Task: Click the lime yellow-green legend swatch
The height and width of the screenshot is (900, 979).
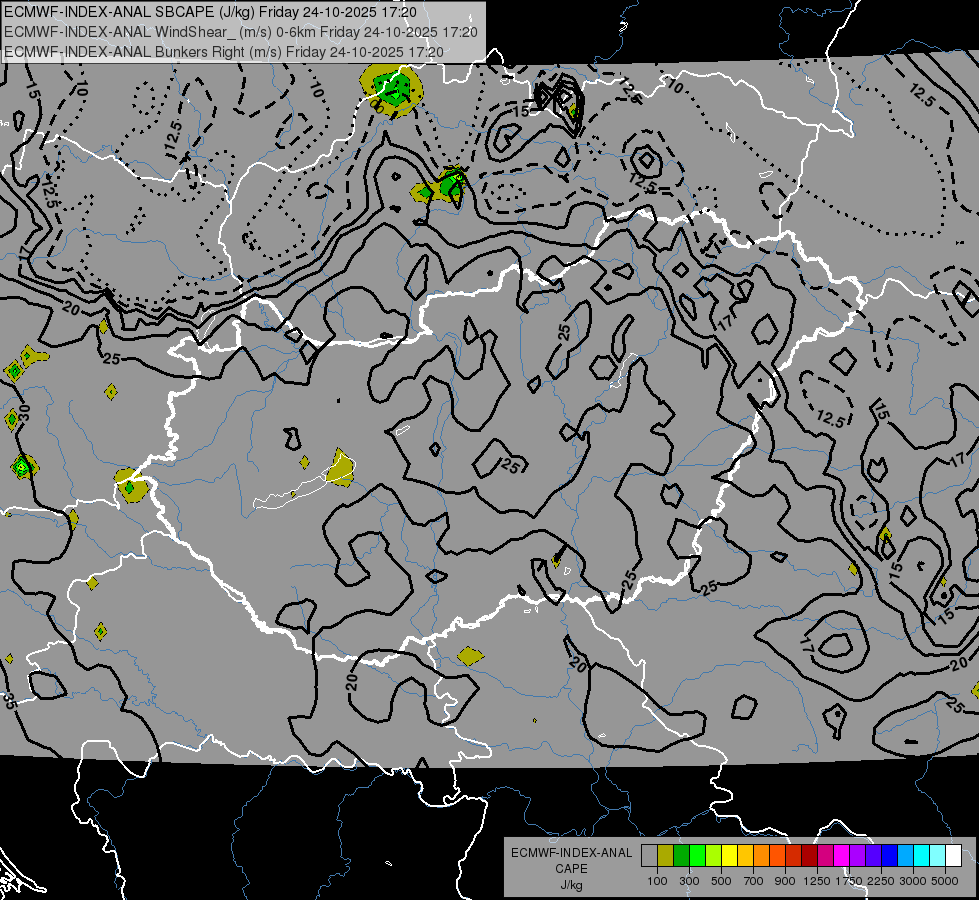Action: pos(714,856)
